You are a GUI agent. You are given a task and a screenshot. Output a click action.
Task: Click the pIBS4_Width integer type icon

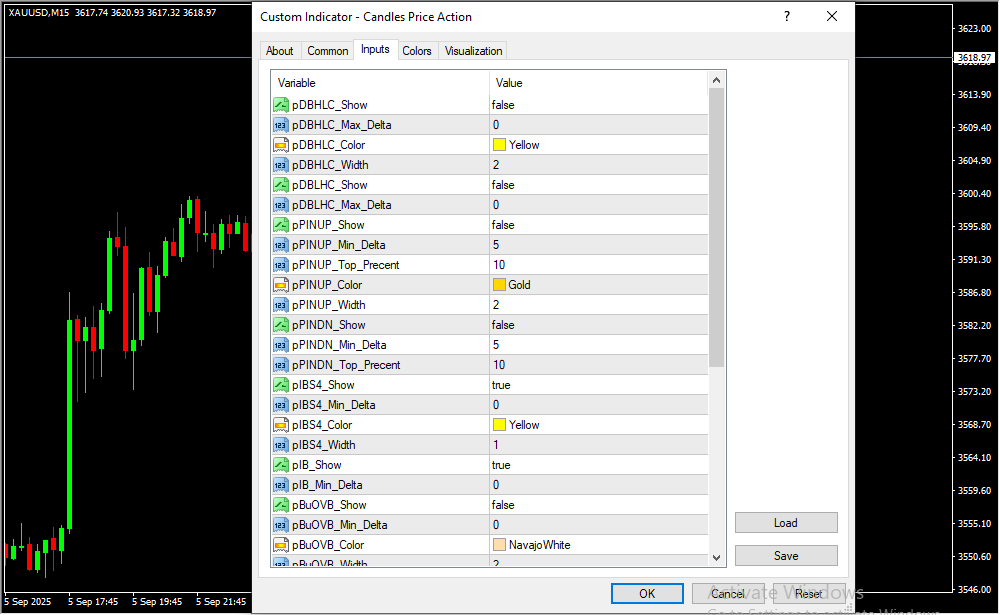click(280, 445)
